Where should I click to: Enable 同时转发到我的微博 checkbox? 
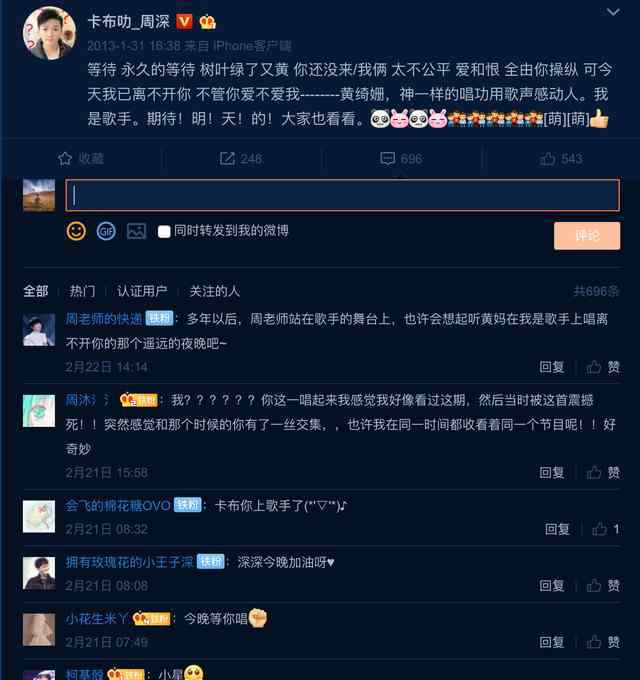[164, 232]
